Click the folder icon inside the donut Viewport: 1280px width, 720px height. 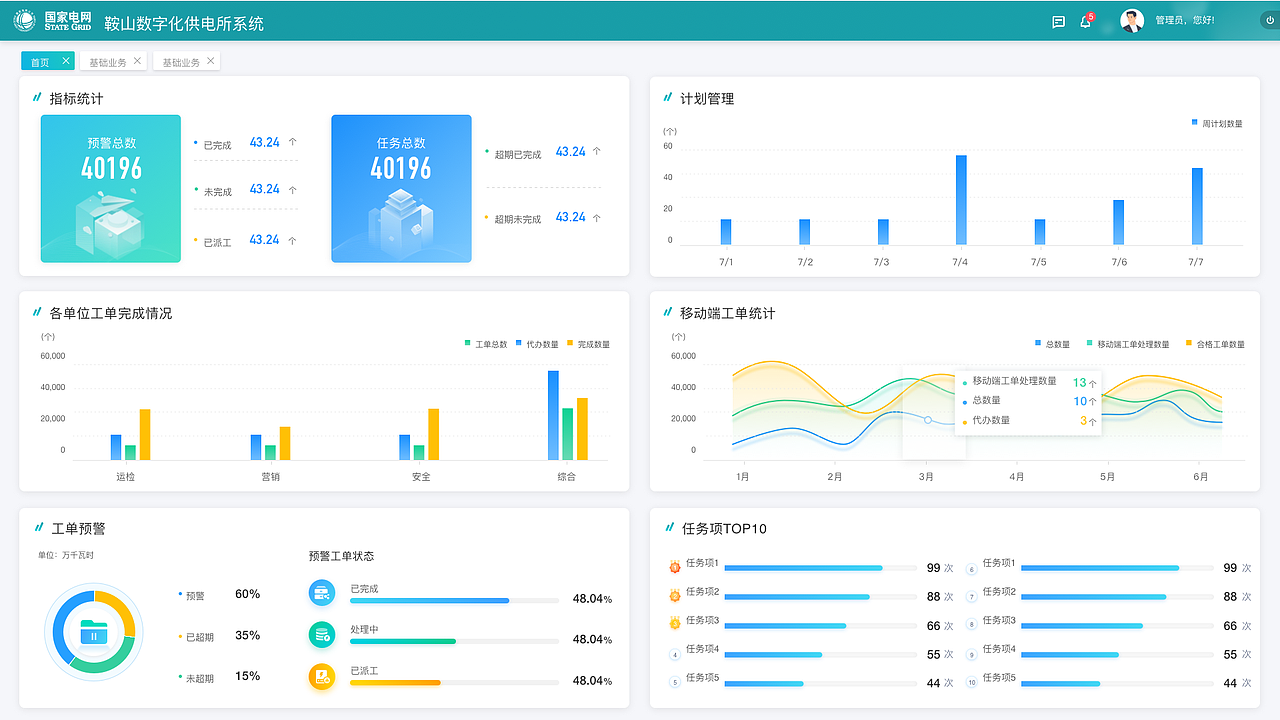tap(93, 632)
